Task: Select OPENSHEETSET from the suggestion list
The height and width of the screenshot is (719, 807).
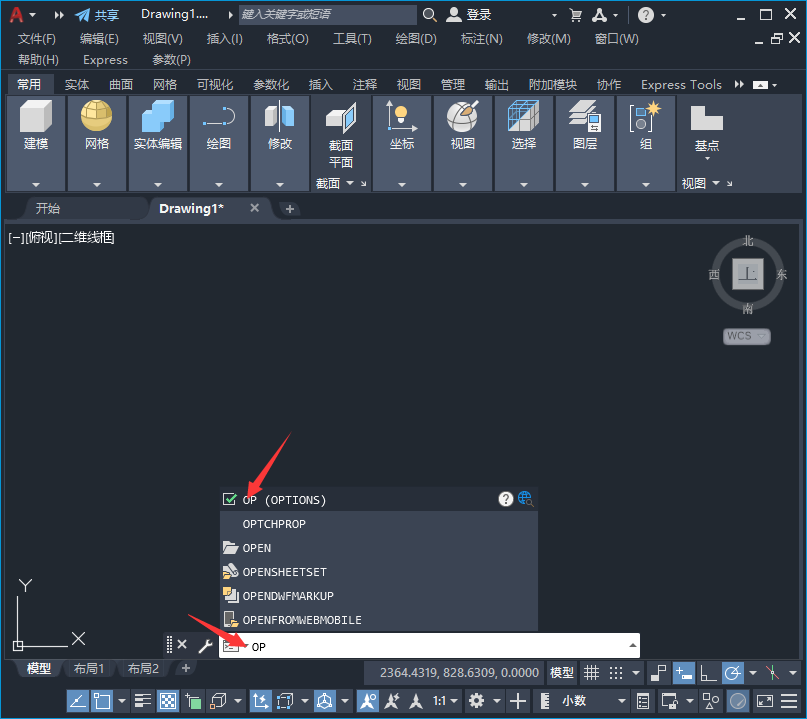Action: [x=378, y=572]
